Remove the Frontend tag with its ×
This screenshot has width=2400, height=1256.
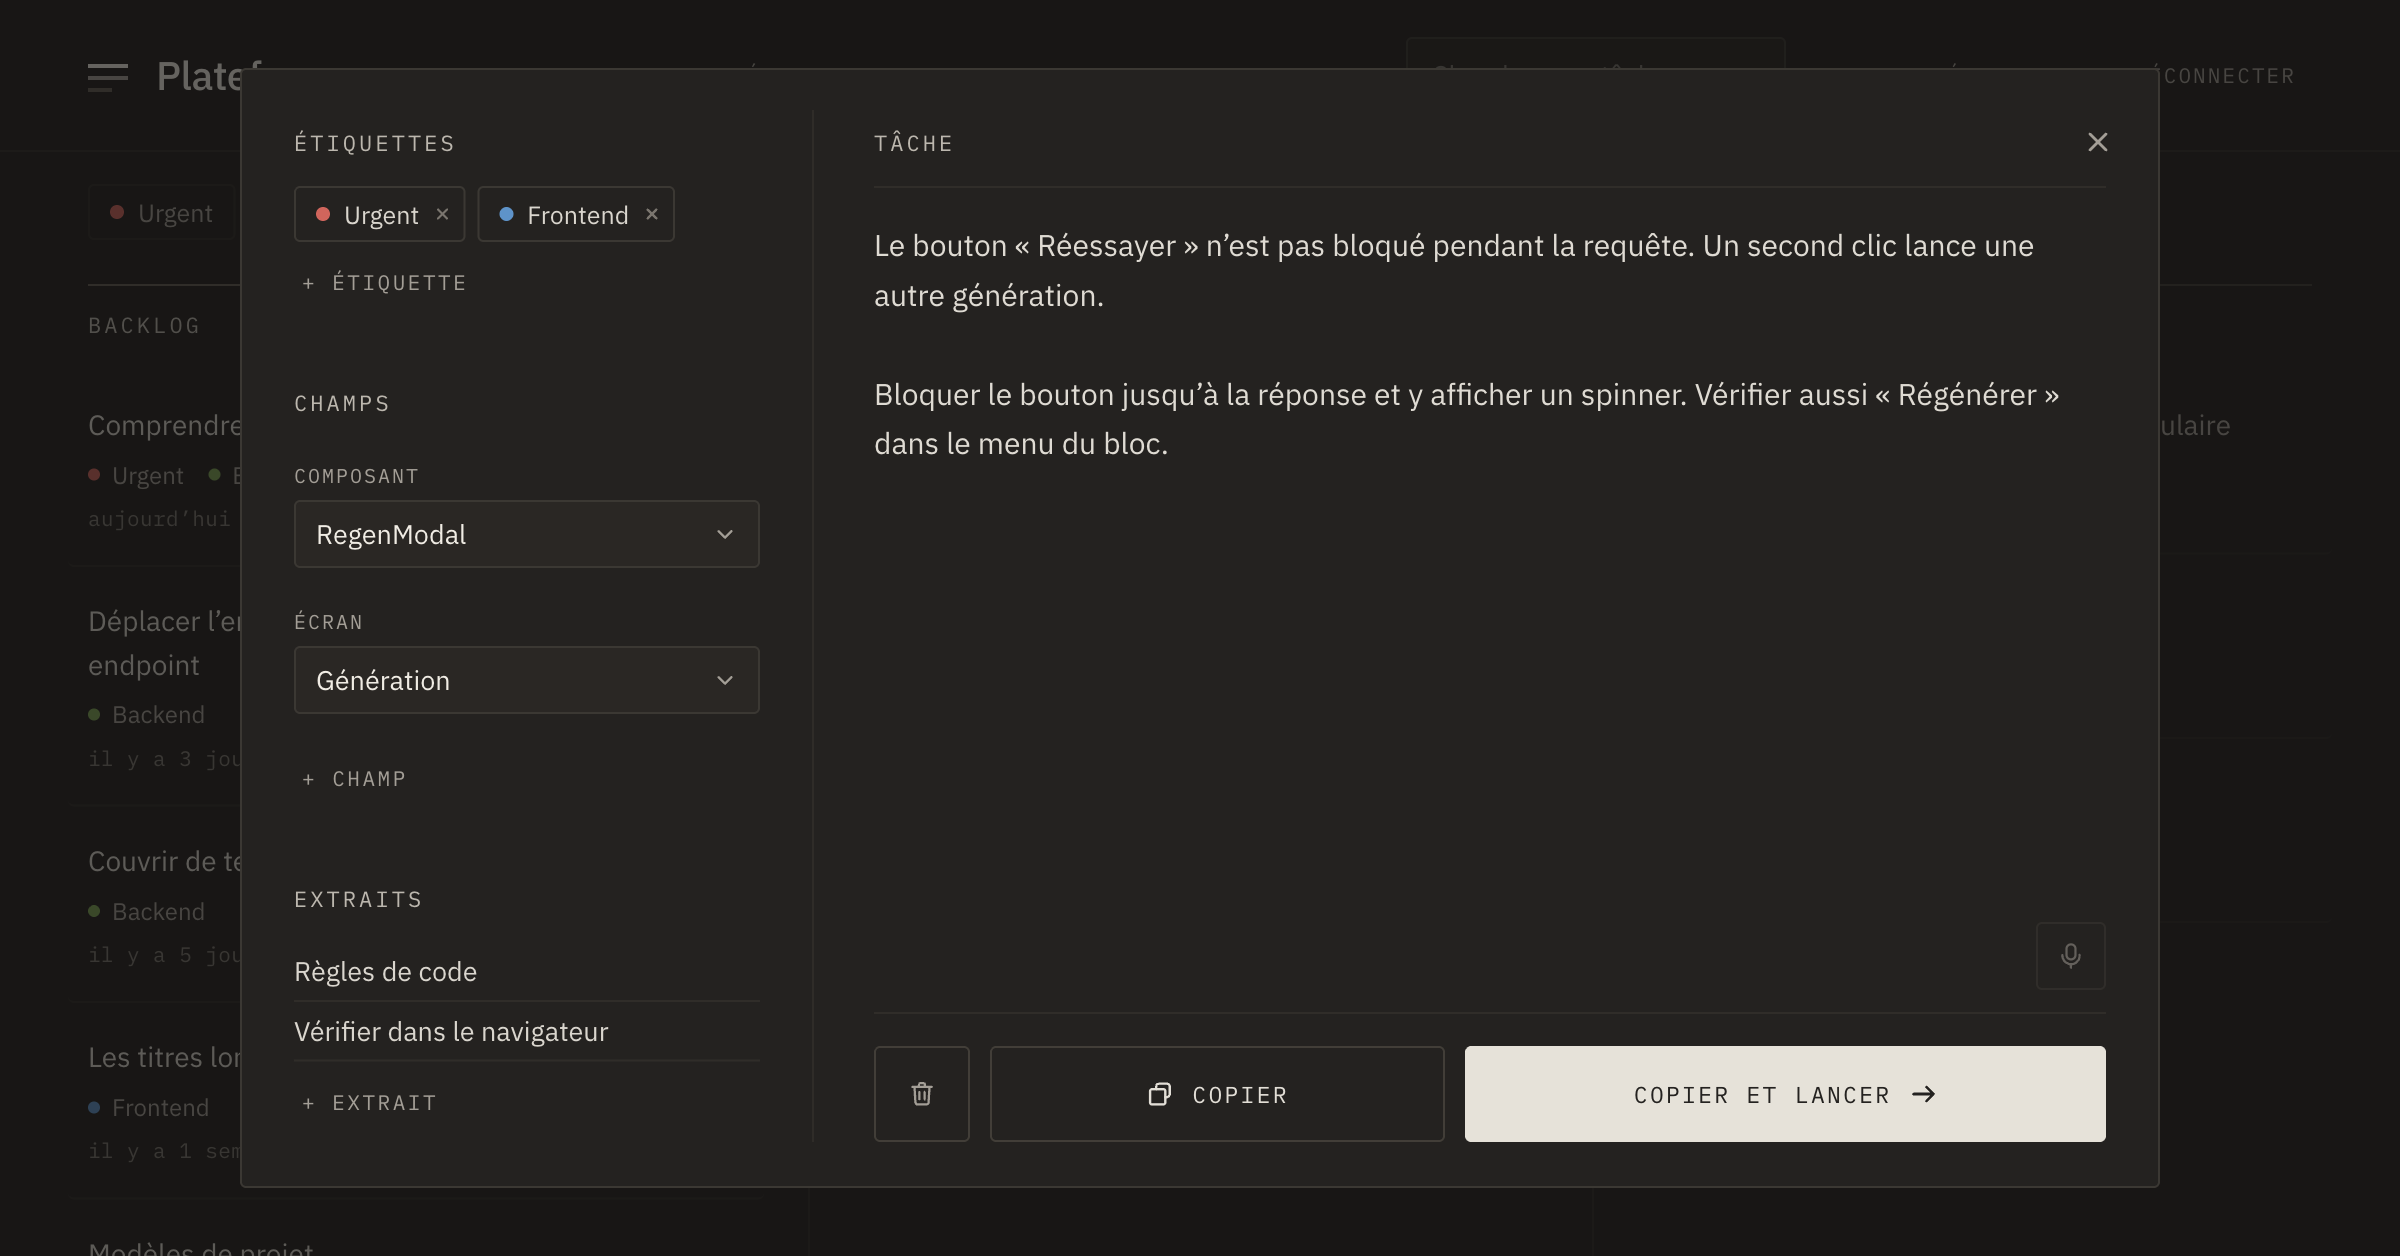tap(652, 214)
